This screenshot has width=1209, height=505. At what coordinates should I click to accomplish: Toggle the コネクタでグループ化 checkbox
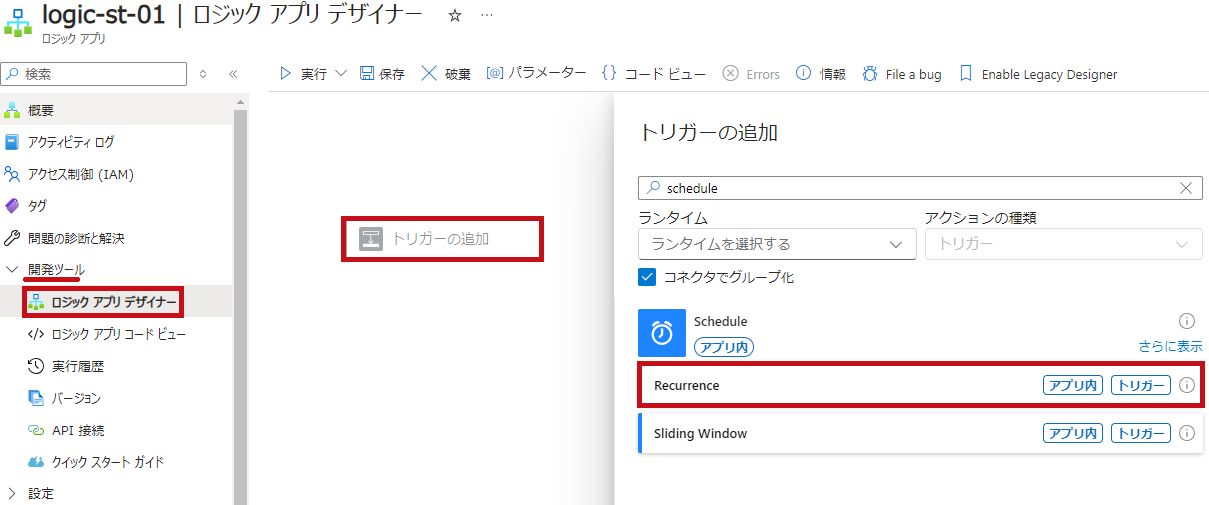click(647, 277)
